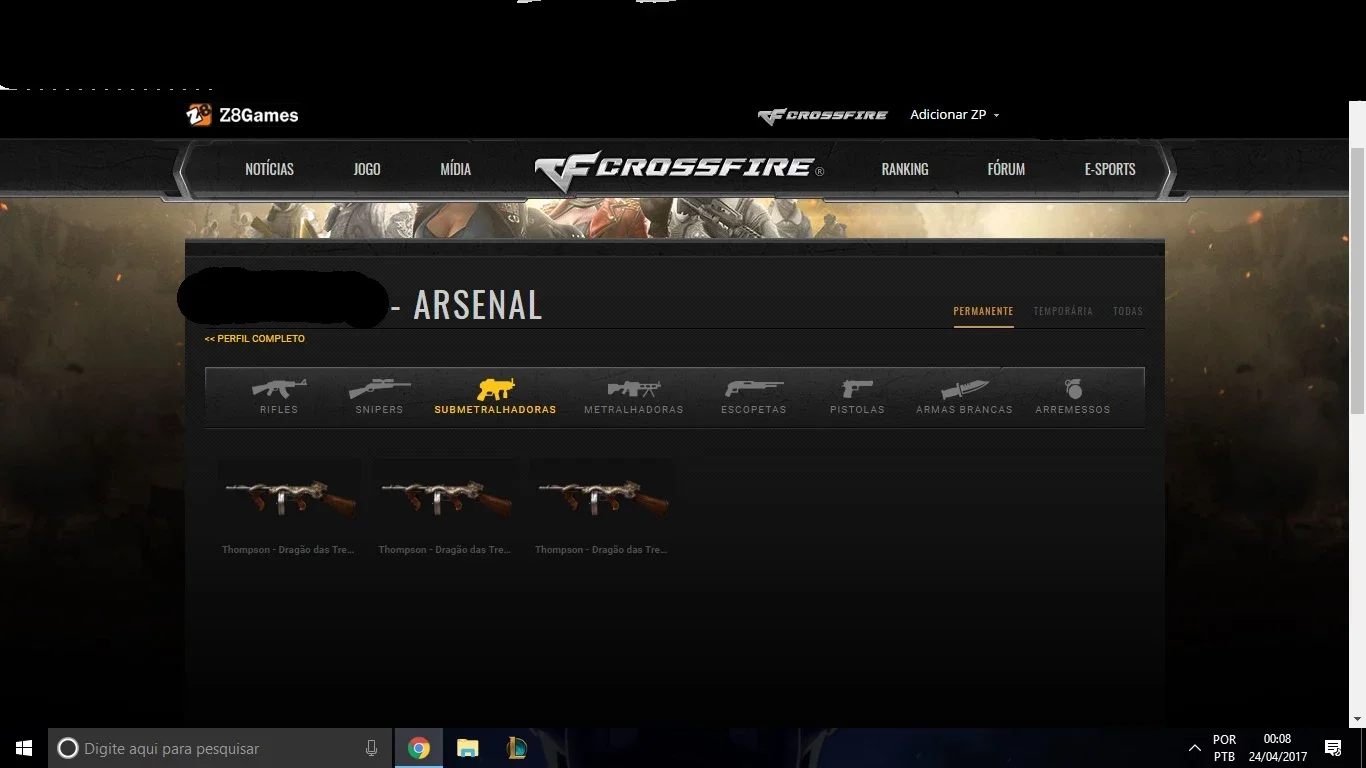Open the Fórum menu
1366x768 pixels.
pos(1006,169)
